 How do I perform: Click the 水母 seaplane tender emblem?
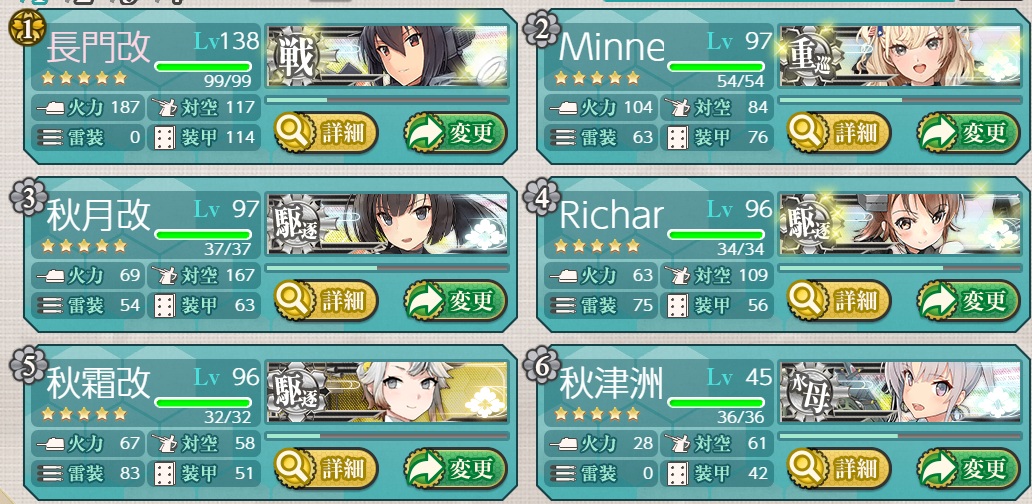[x=807, y=392]
